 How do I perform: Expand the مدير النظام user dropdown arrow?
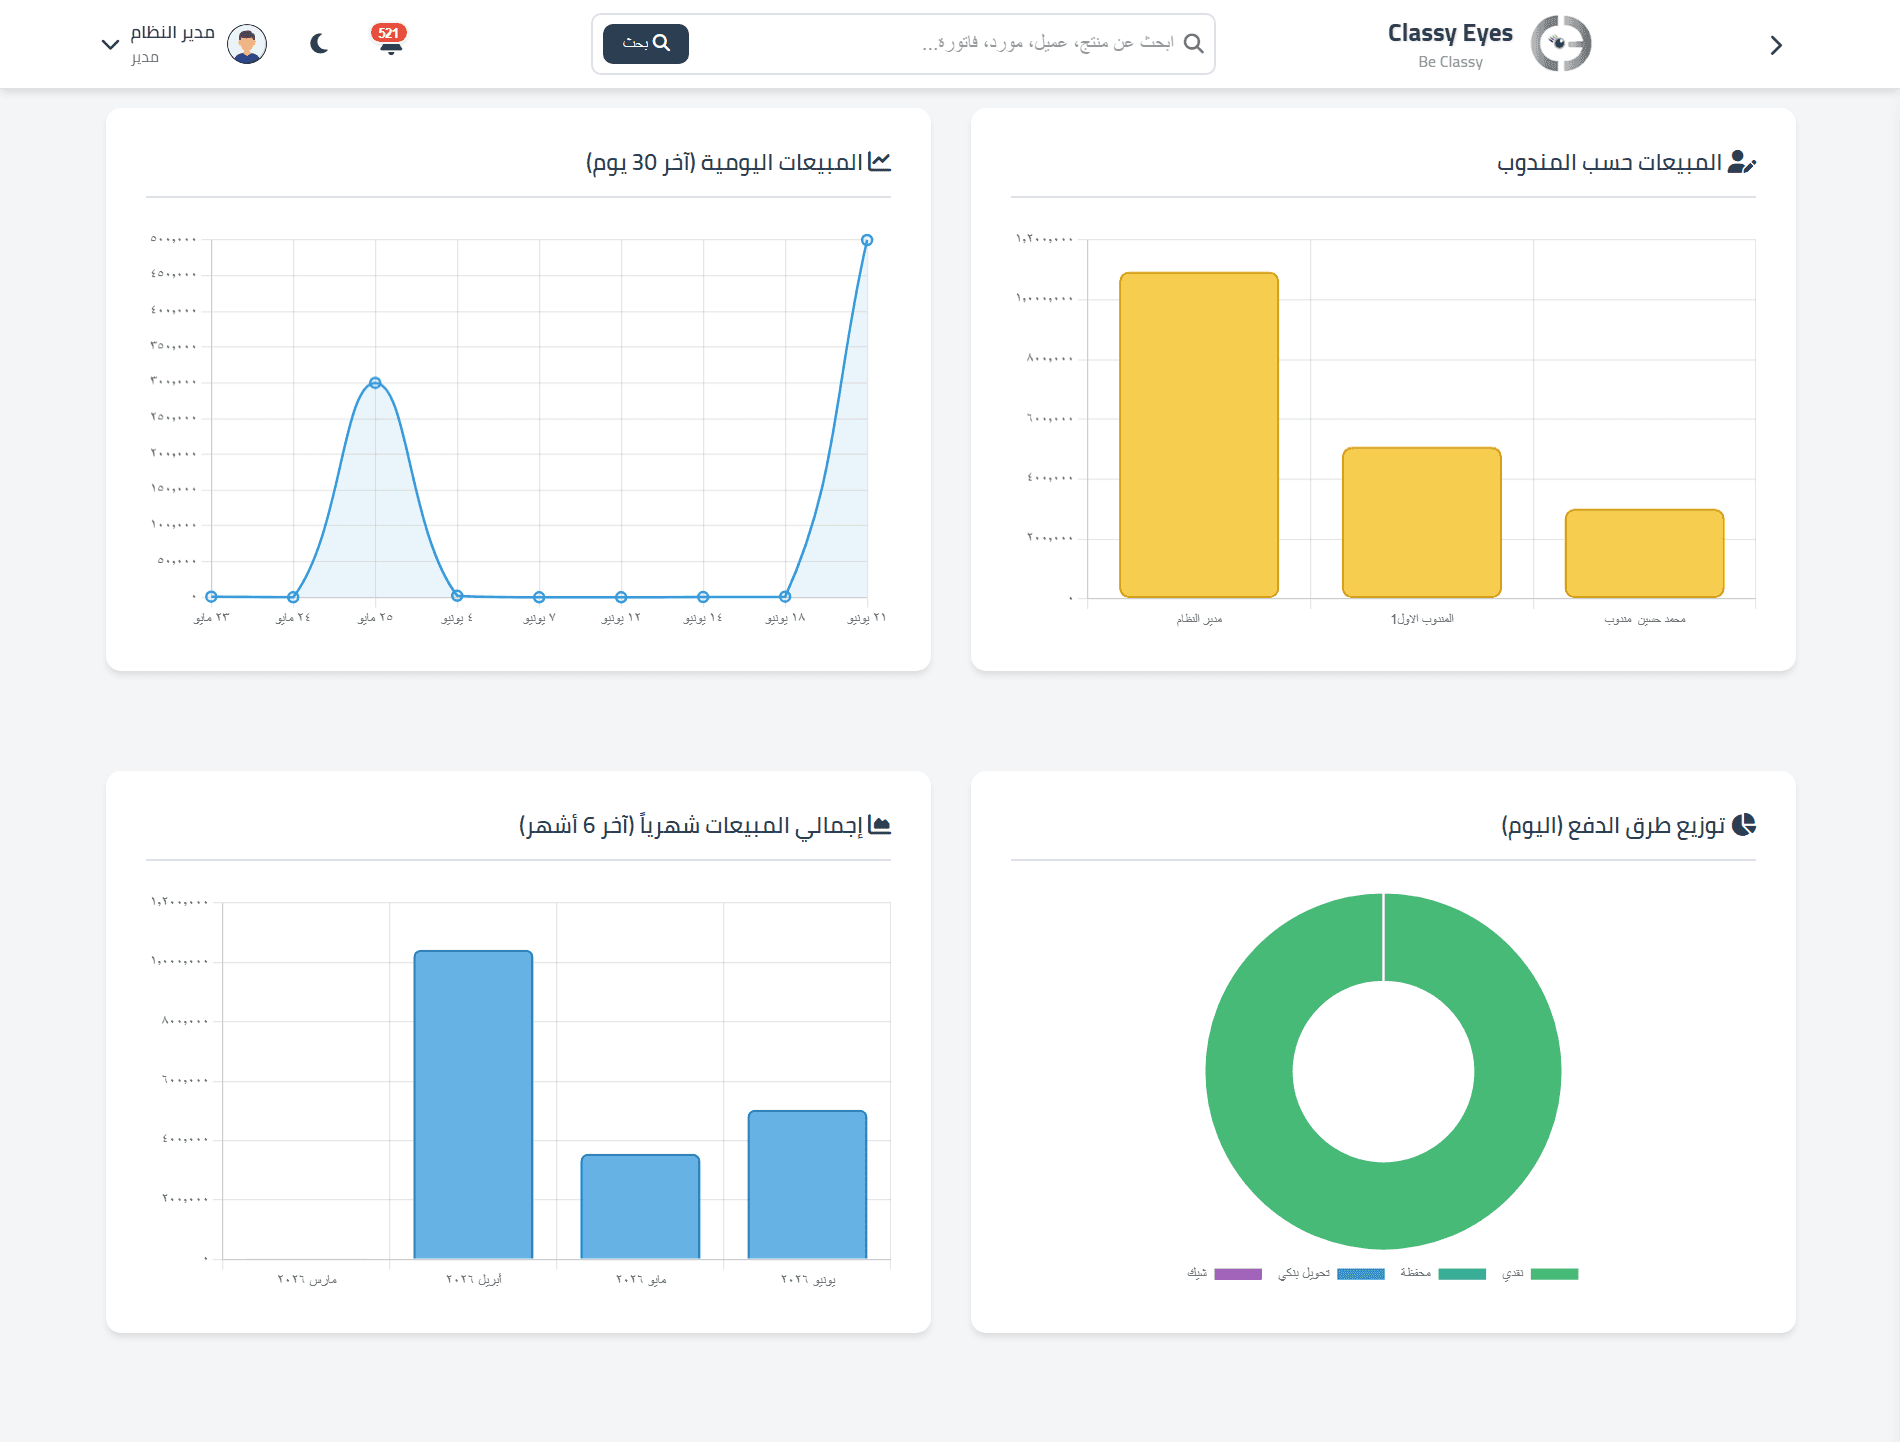click(x=111, y=44)
